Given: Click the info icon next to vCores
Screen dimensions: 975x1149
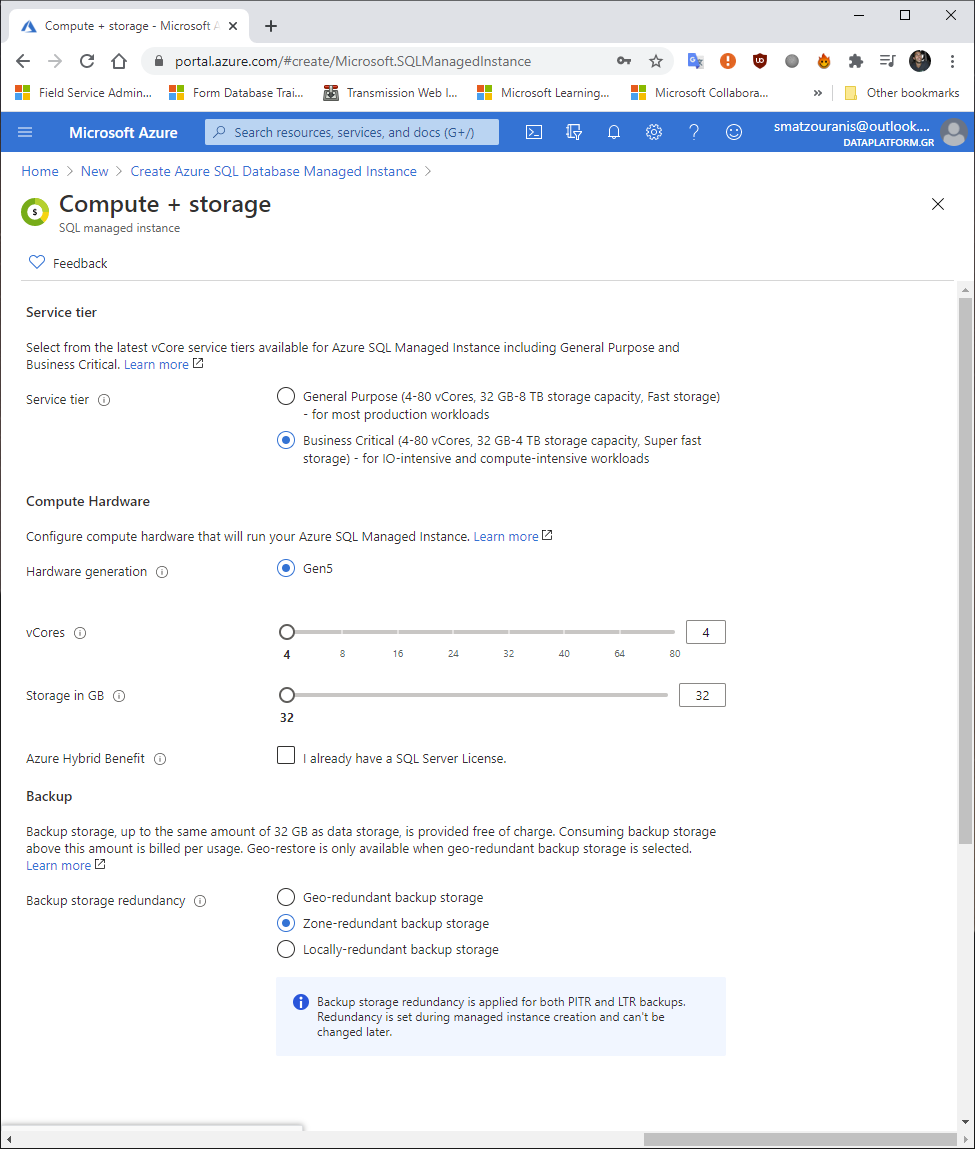Looking at the screenshot, I should pyautogui.click(x=77, y=633).
